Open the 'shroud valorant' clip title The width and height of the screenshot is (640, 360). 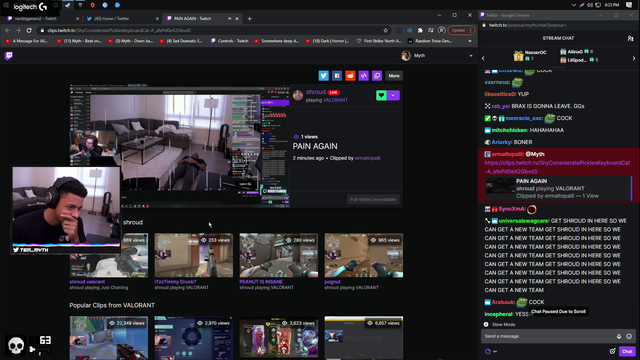pos(87,282)
